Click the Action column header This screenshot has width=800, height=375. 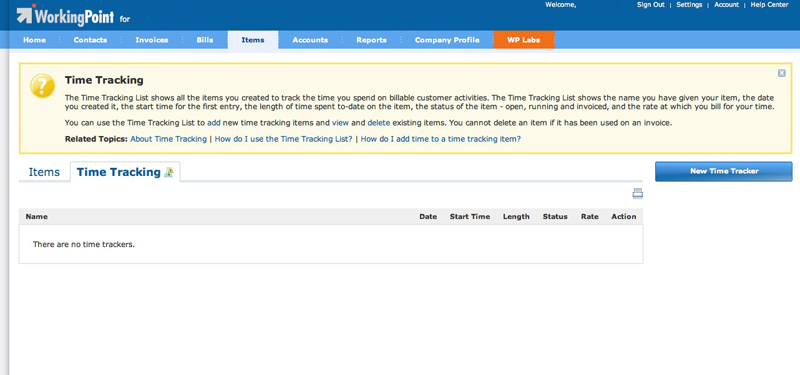(x=624, y=216)
